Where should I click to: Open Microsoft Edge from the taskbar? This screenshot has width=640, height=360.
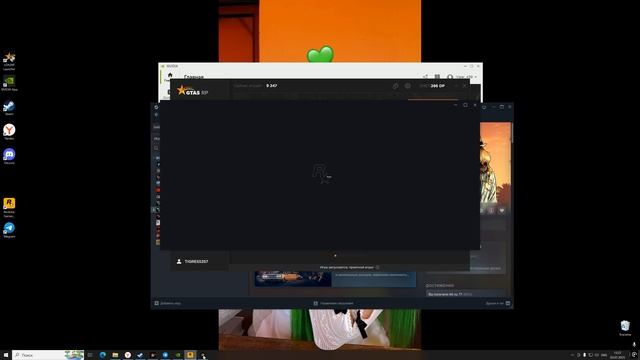[103, 355]
